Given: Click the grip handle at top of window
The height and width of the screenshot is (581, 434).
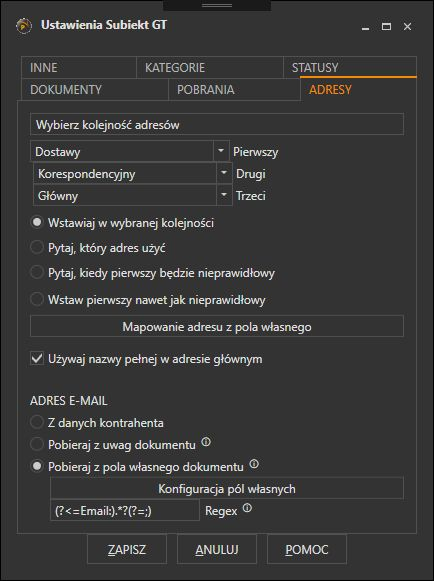Looking at the screenshot, I should pos(217,5).
